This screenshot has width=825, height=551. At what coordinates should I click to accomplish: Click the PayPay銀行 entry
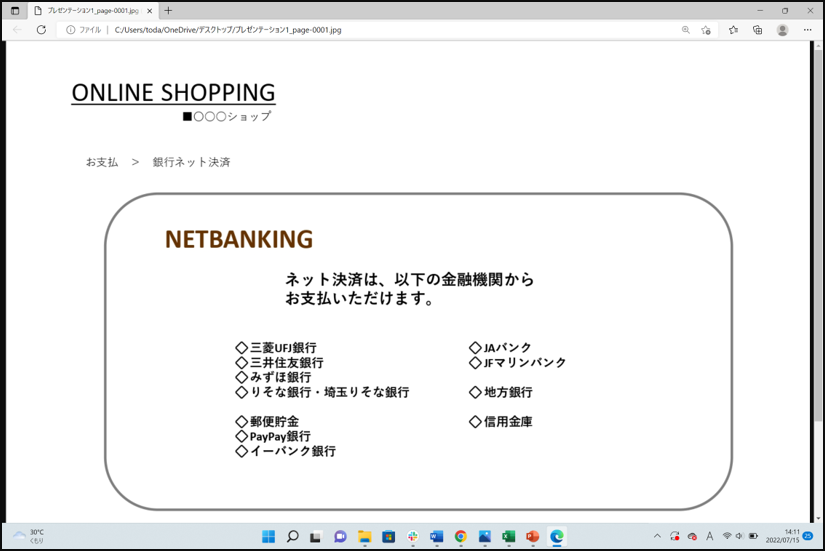[x=273, y=436]
